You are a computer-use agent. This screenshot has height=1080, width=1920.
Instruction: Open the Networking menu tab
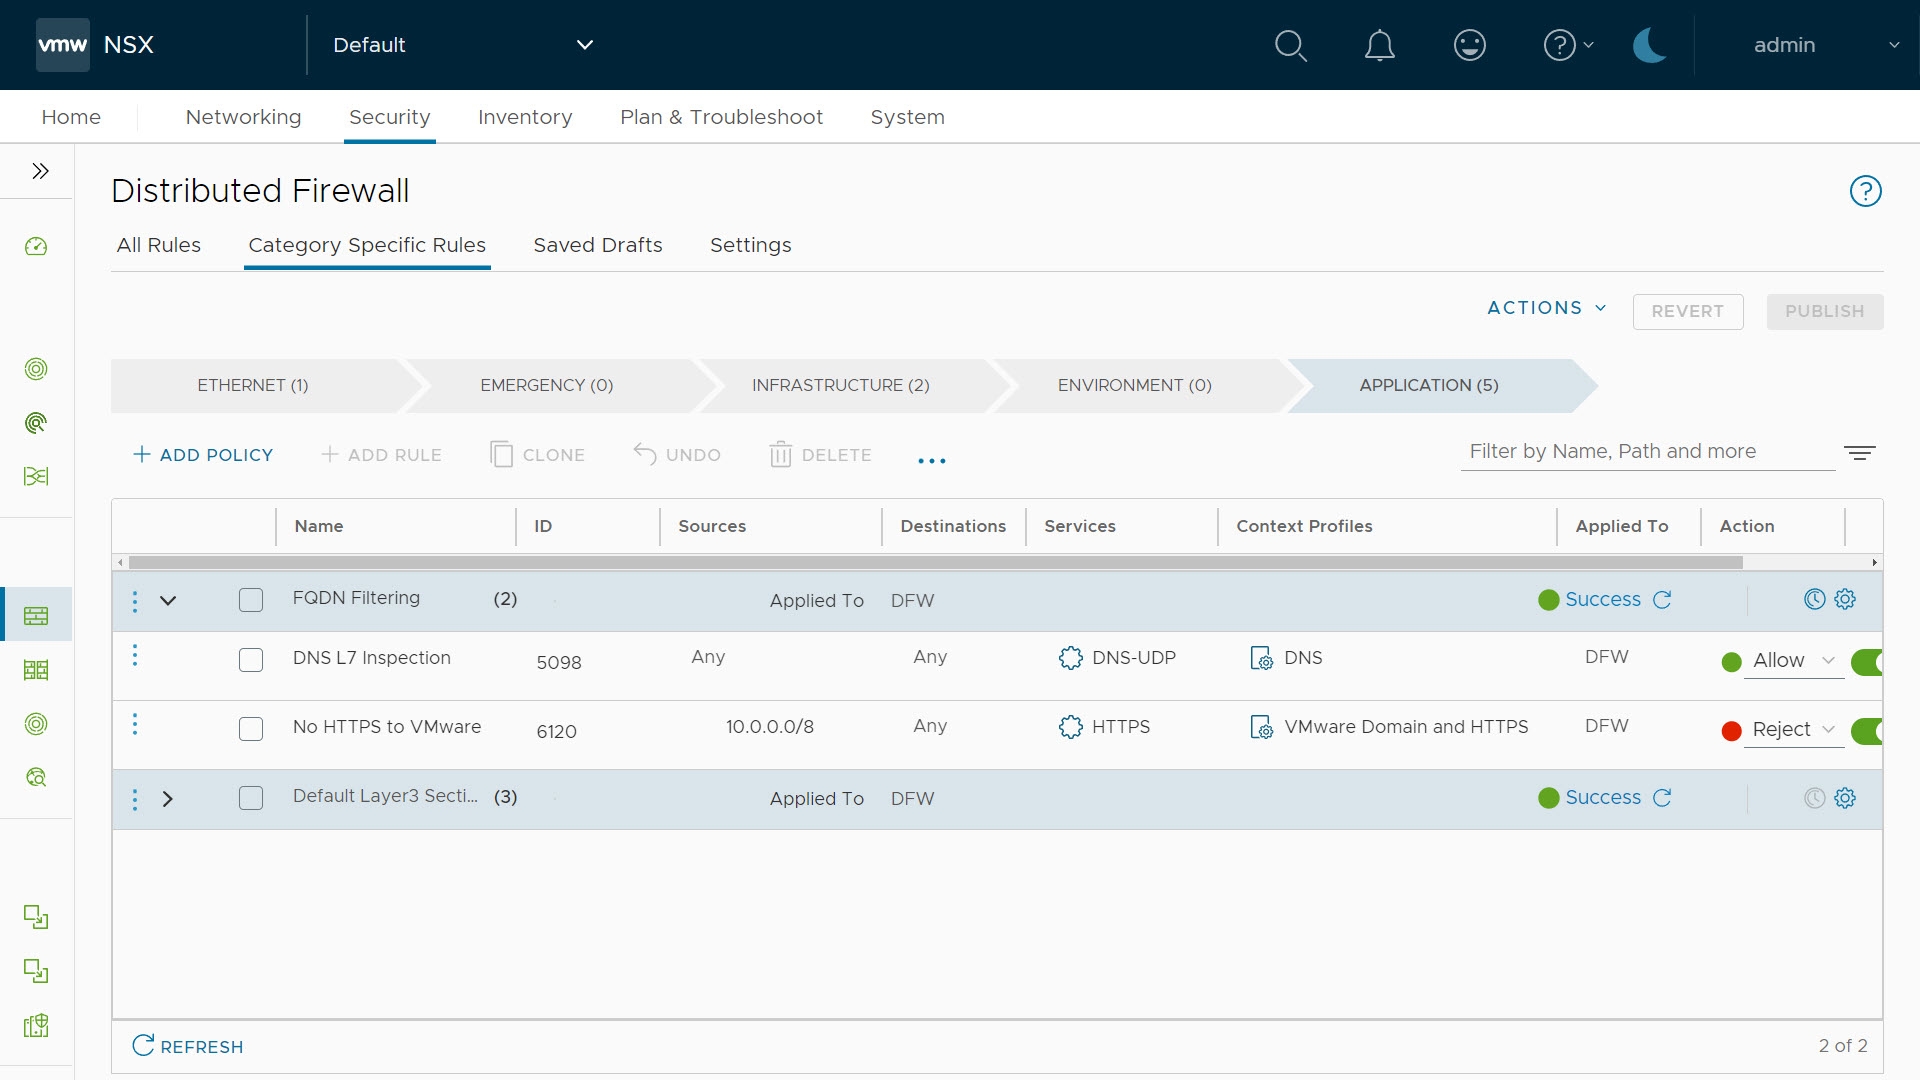click(243, 117)
